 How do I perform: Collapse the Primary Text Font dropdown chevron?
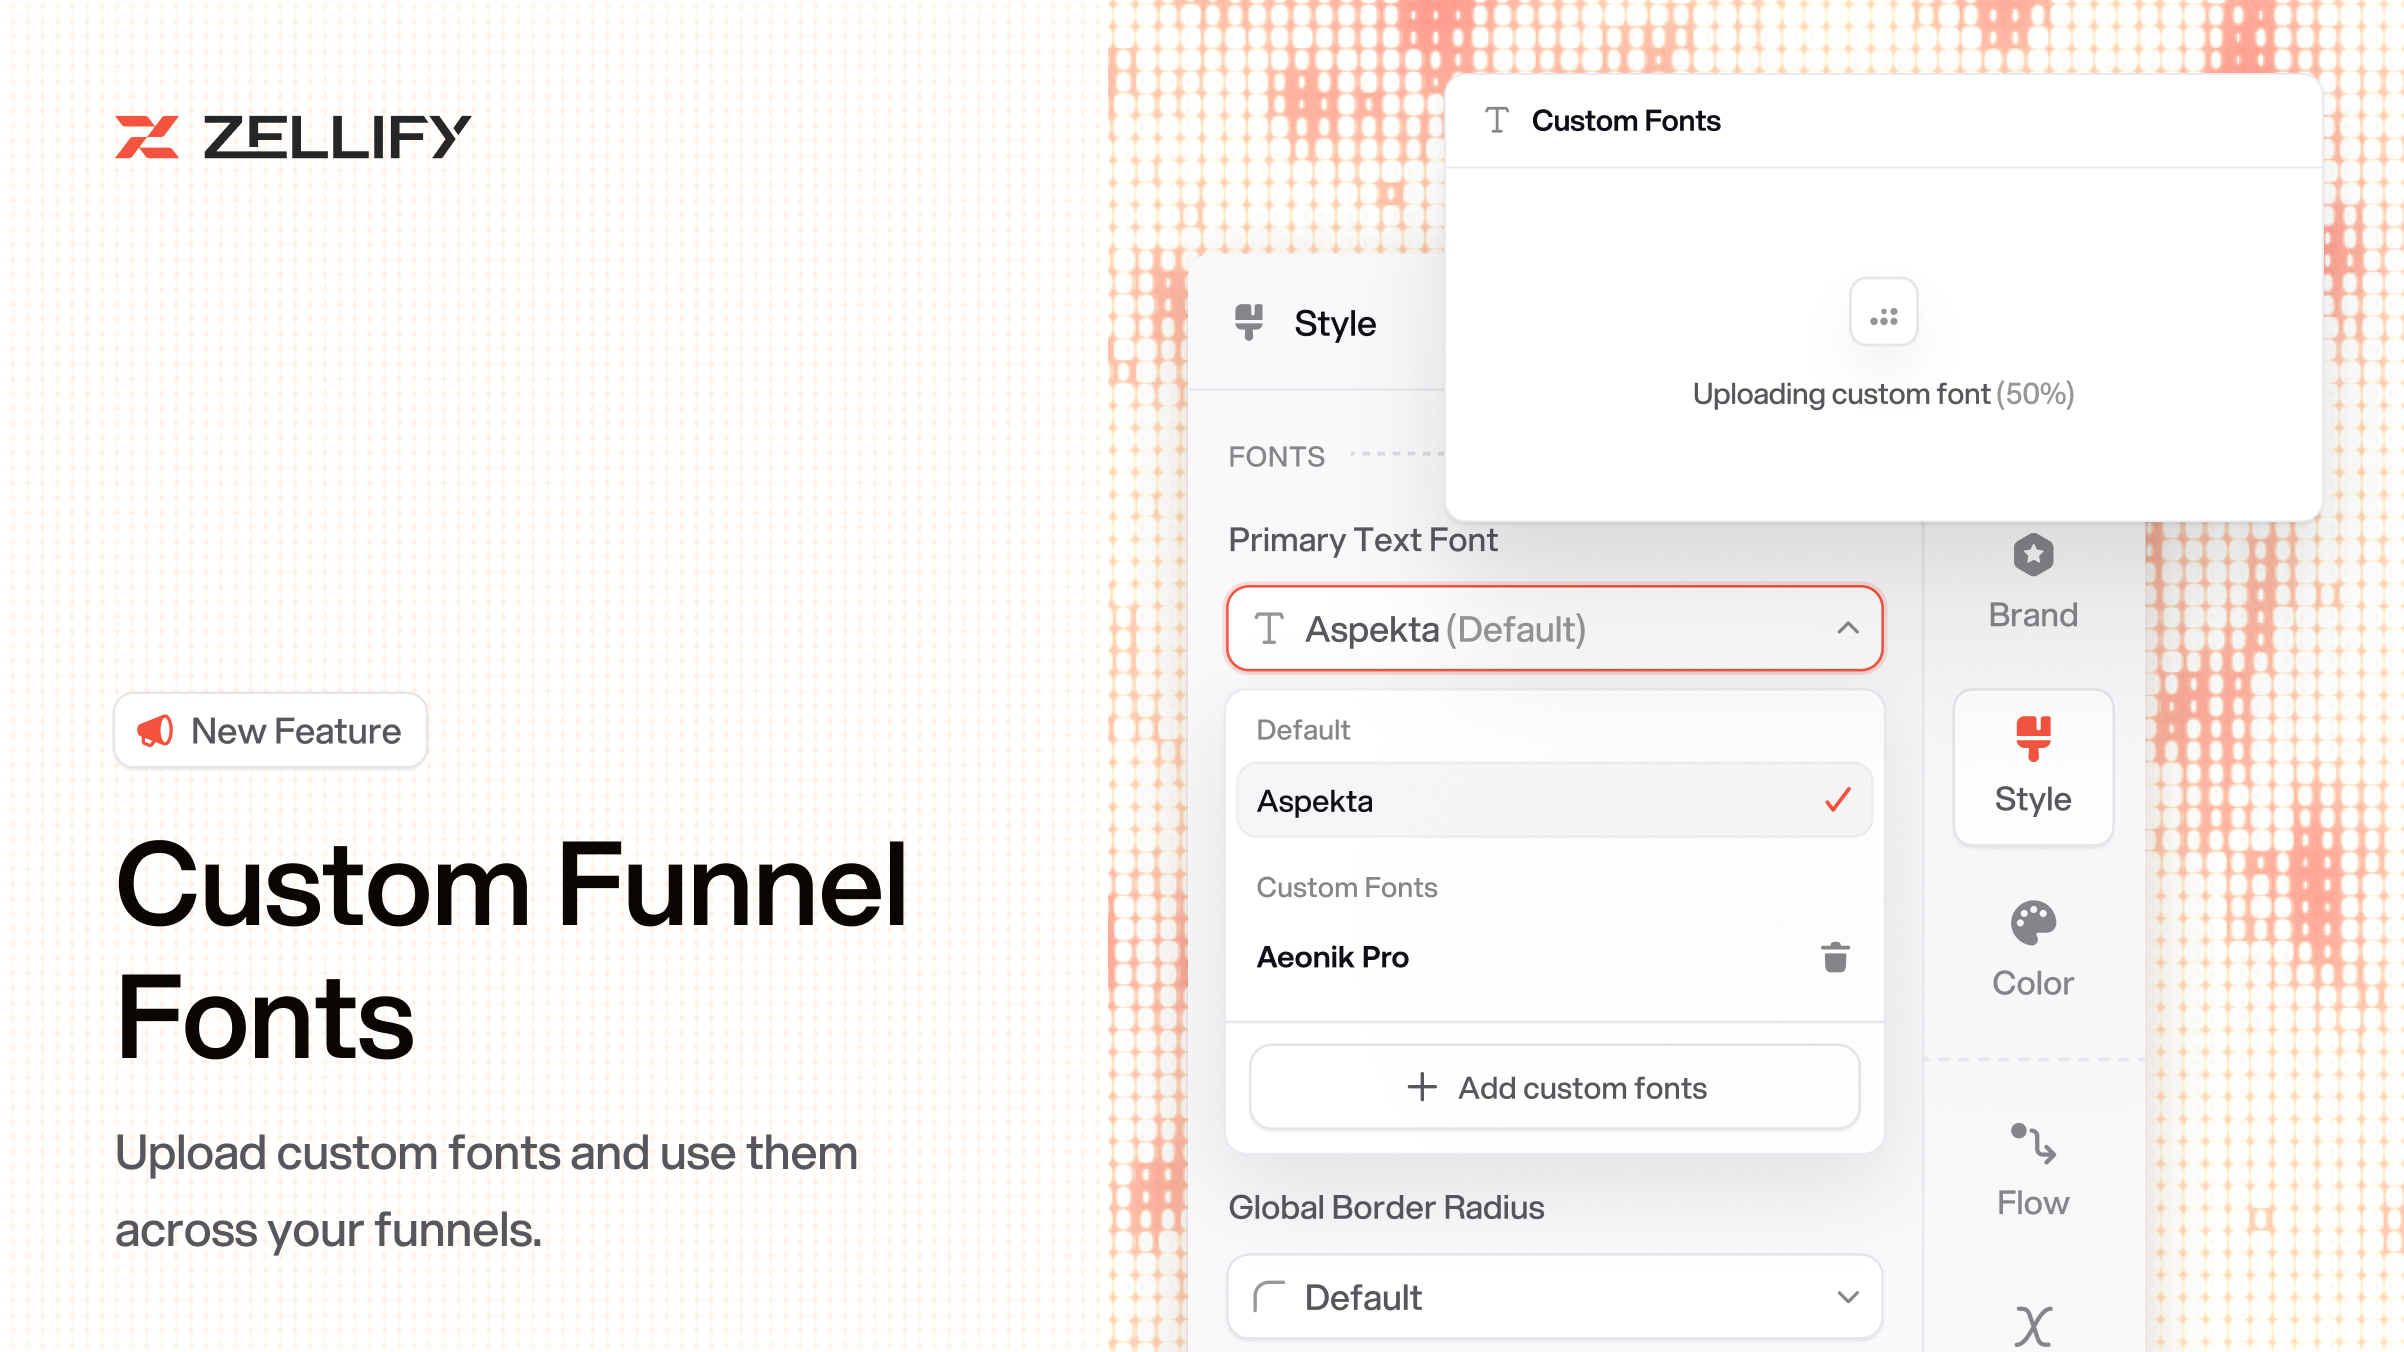[1847, 629]
